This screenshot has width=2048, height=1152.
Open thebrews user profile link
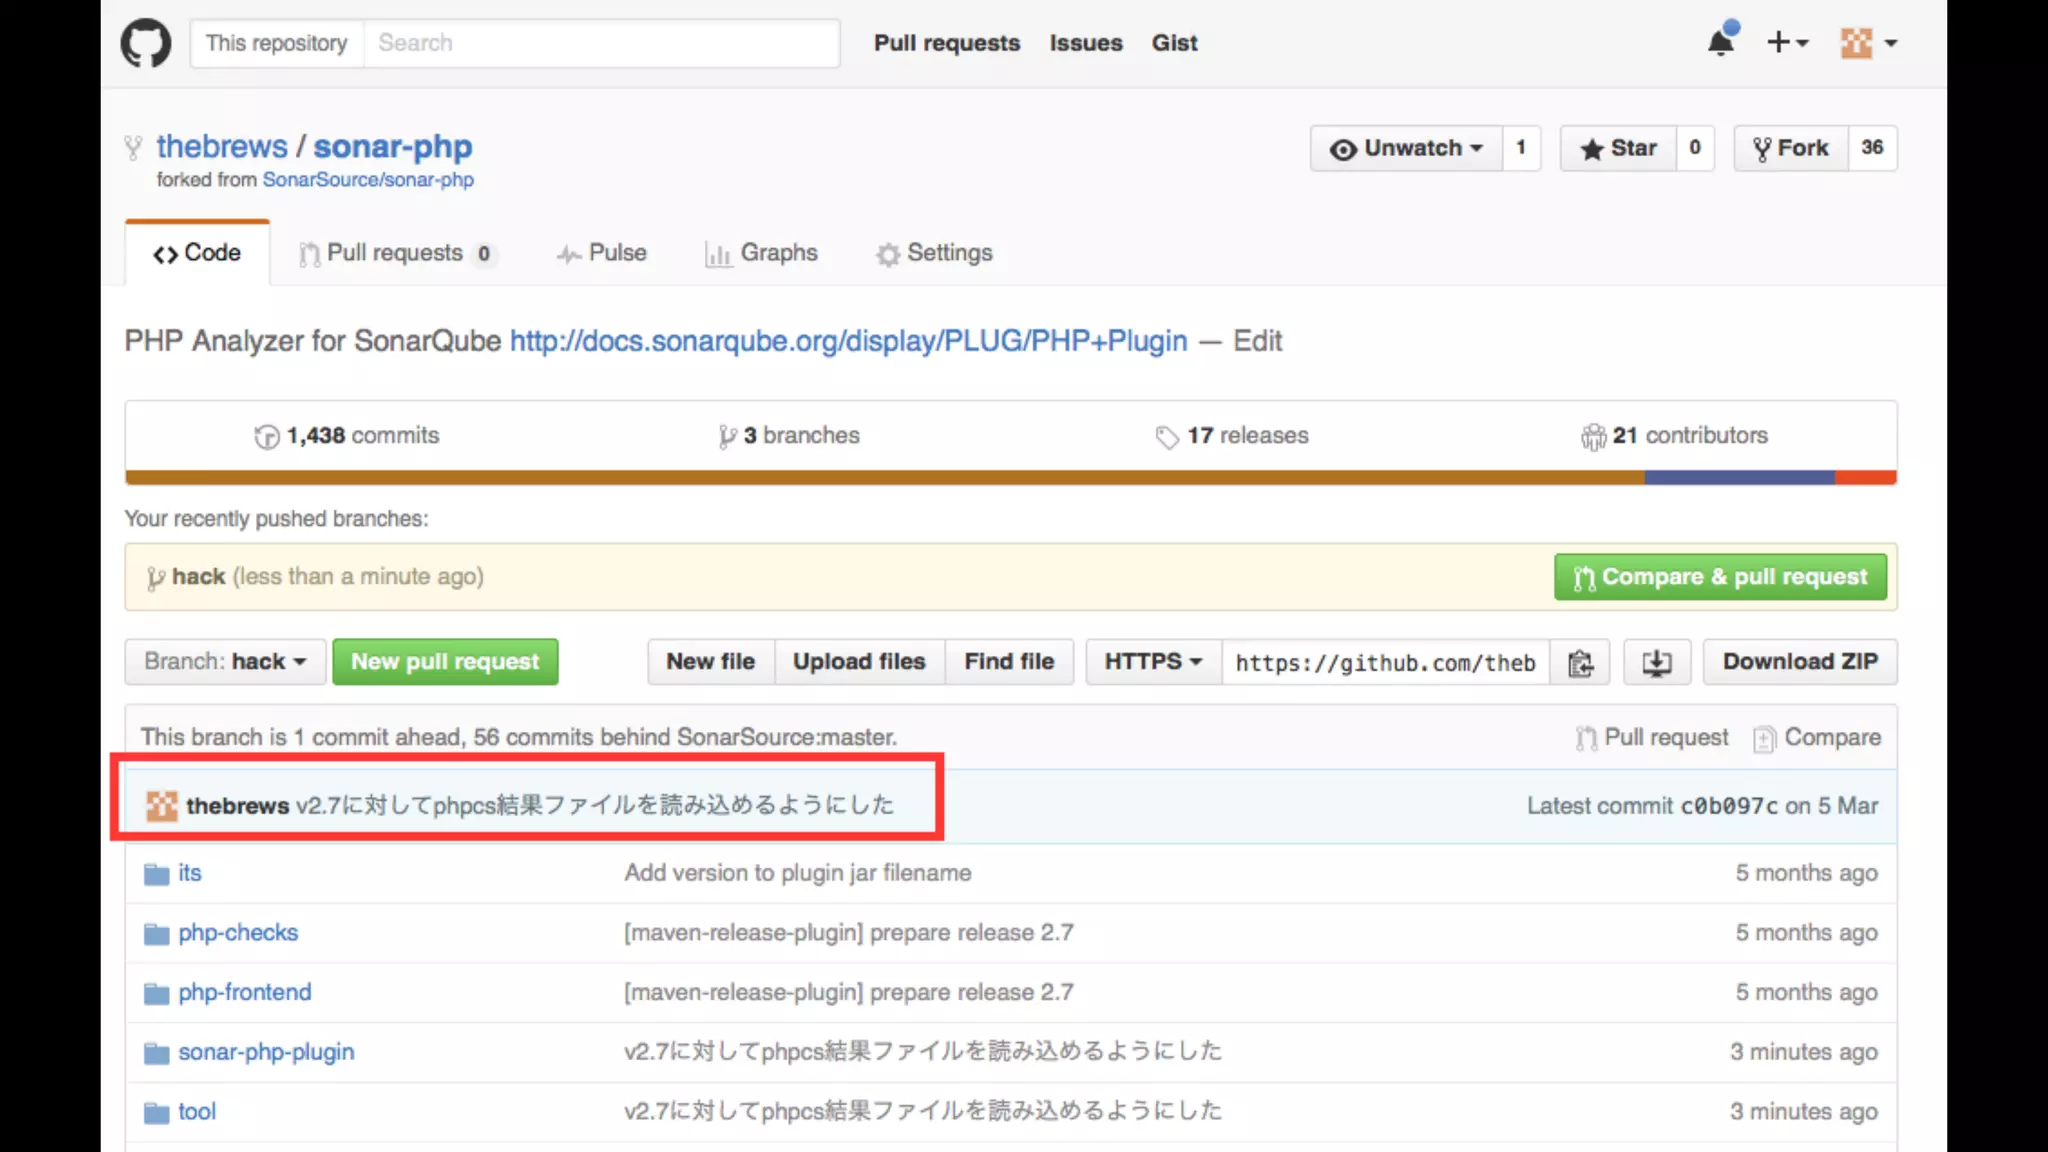[222, 146]
